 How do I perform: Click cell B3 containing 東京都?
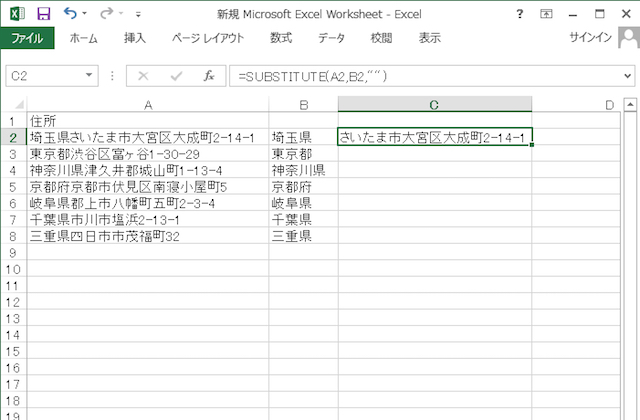tap(303, 154)
